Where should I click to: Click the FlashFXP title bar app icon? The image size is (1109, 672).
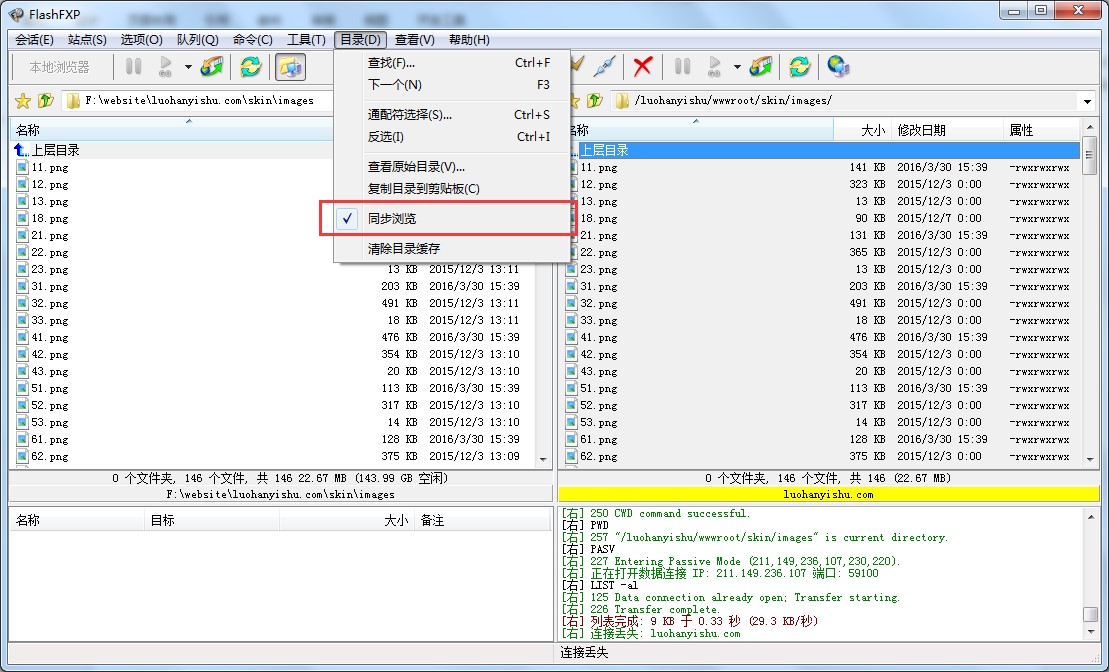point(16,13)
